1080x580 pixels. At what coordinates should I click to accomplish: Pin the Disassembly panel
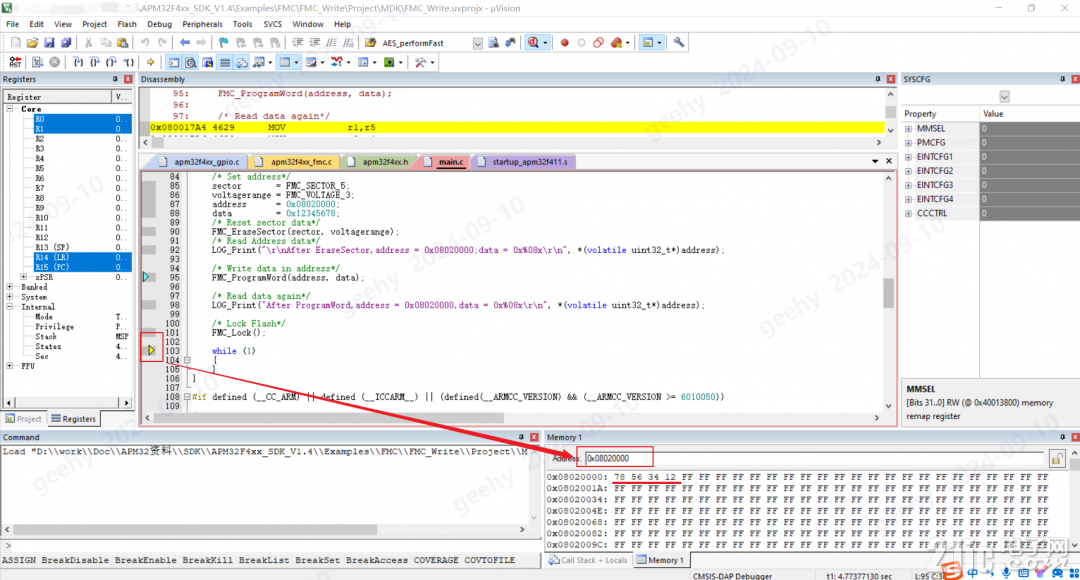tap(878, 79)
